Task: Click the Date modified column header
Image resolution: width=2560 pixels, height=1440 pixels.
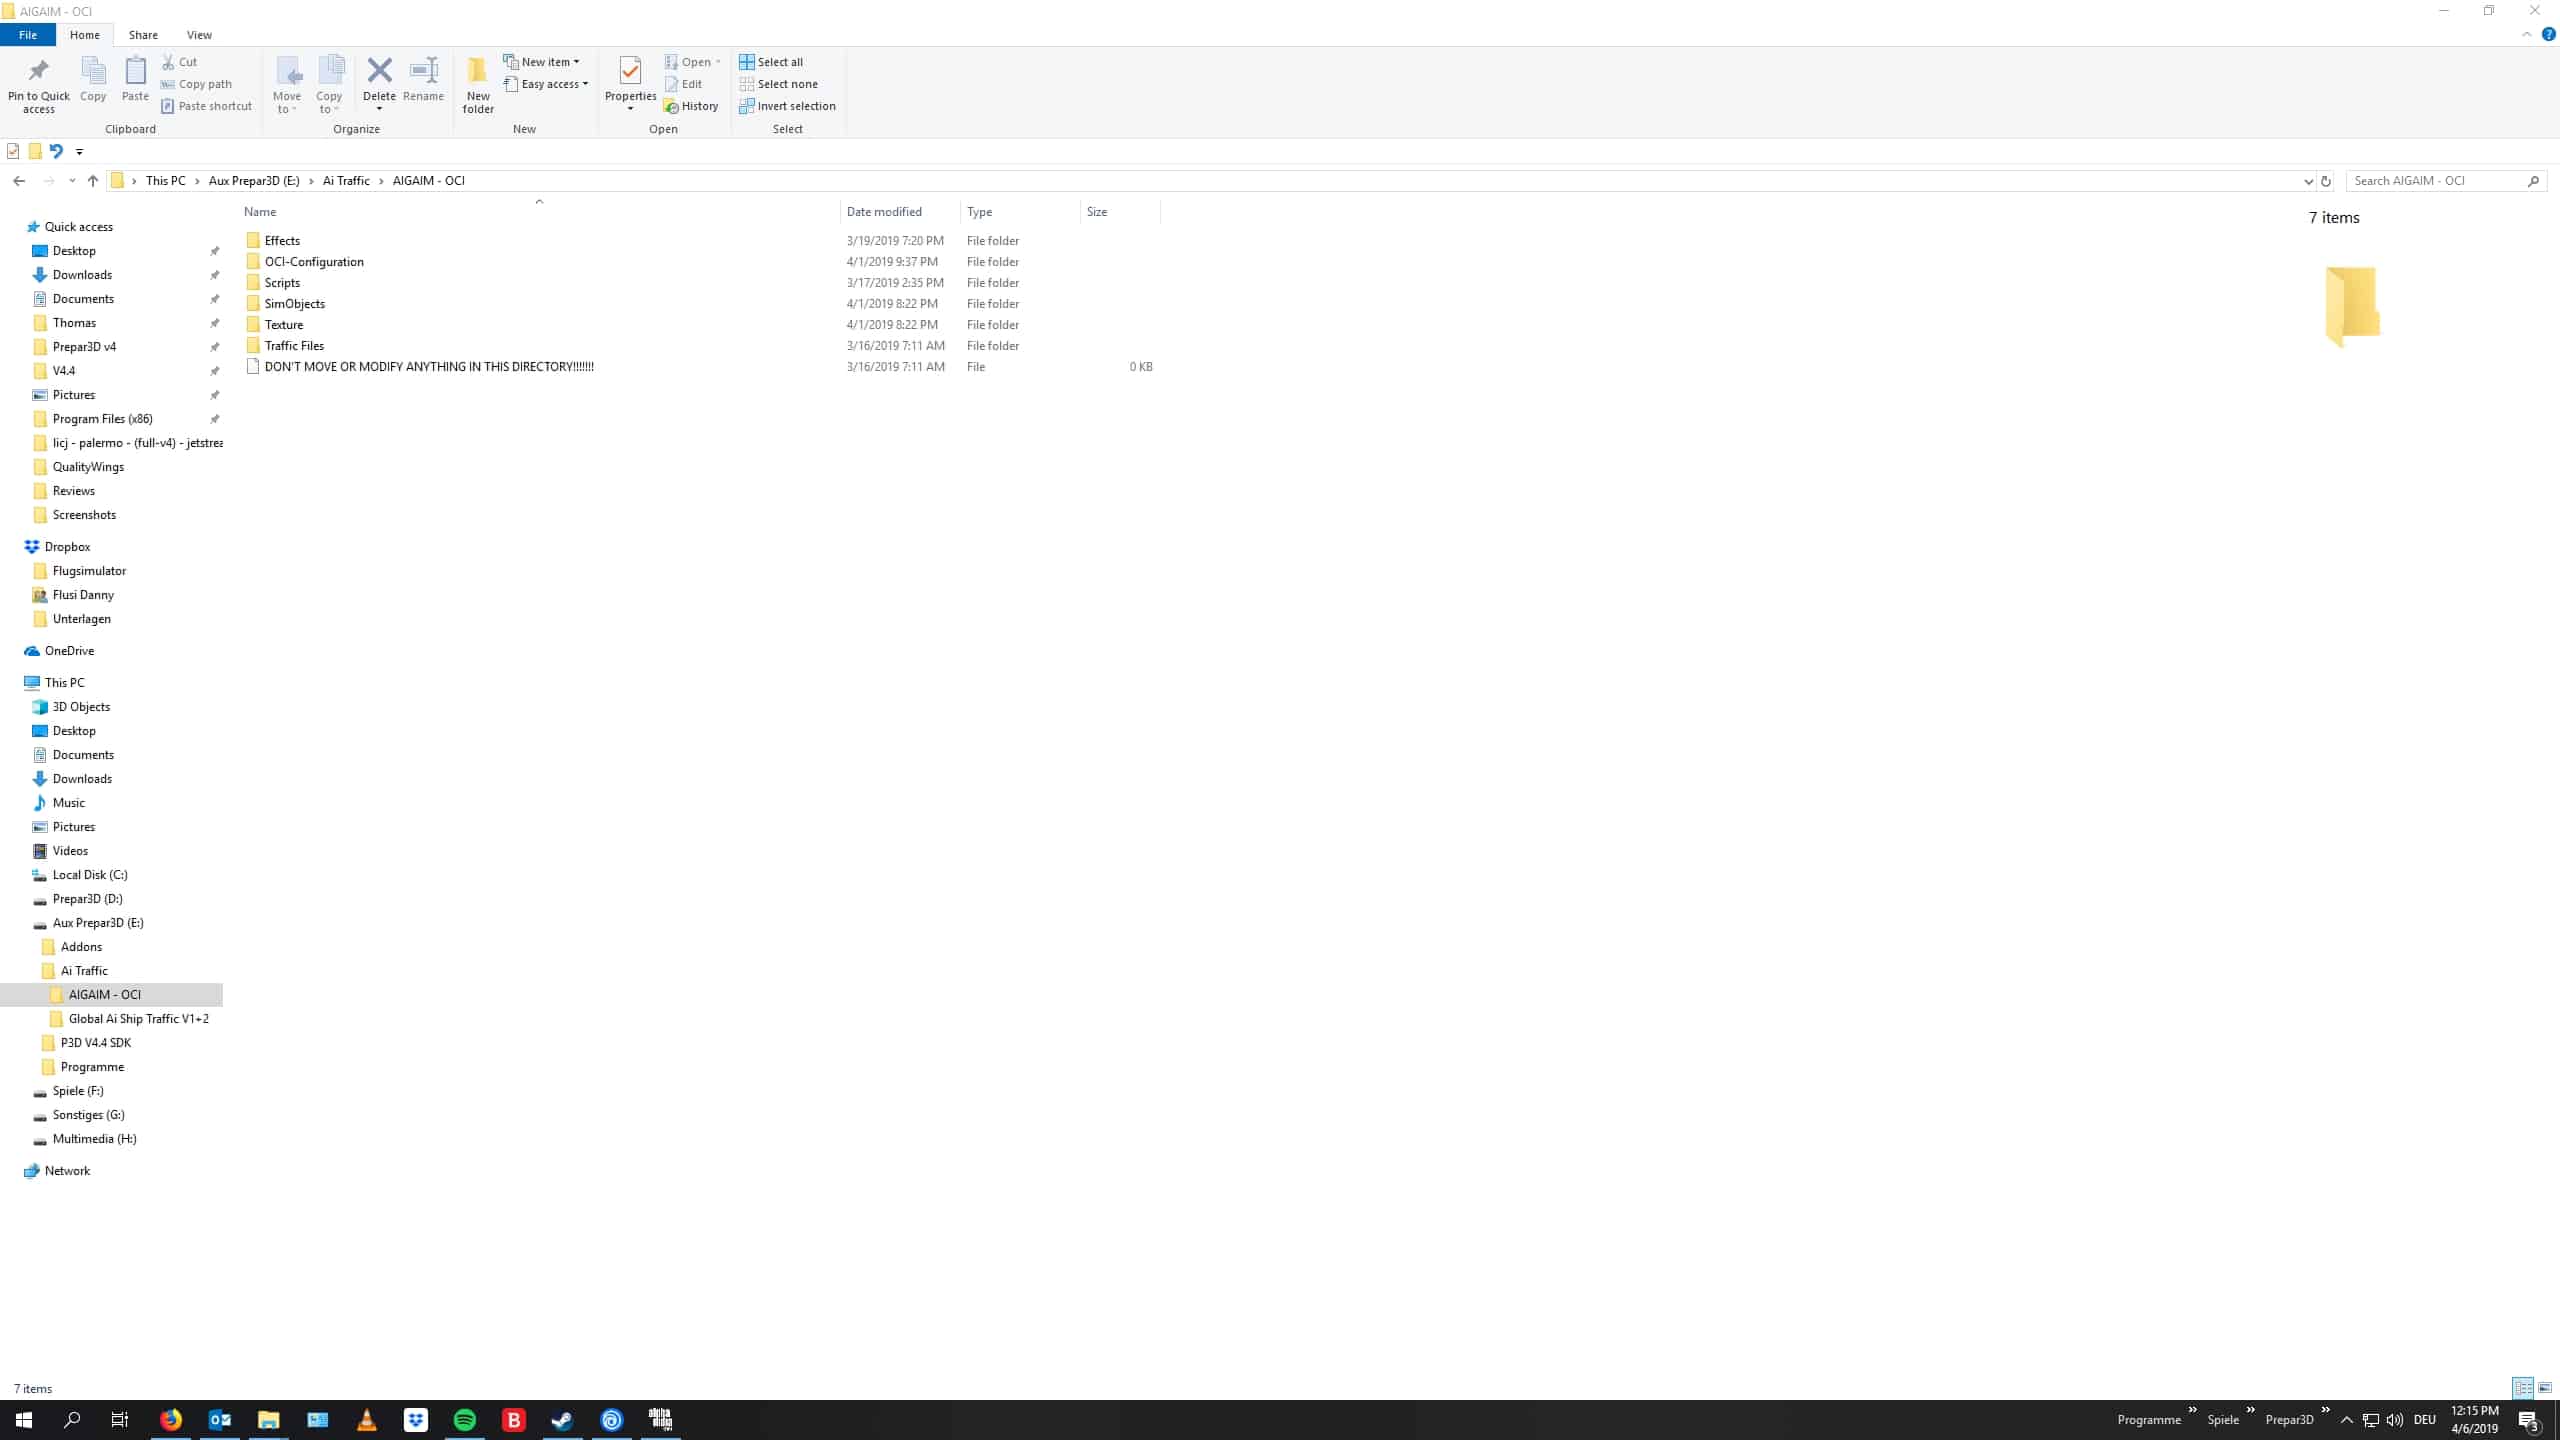Action: pyautogui.click(x=884, y=212)
